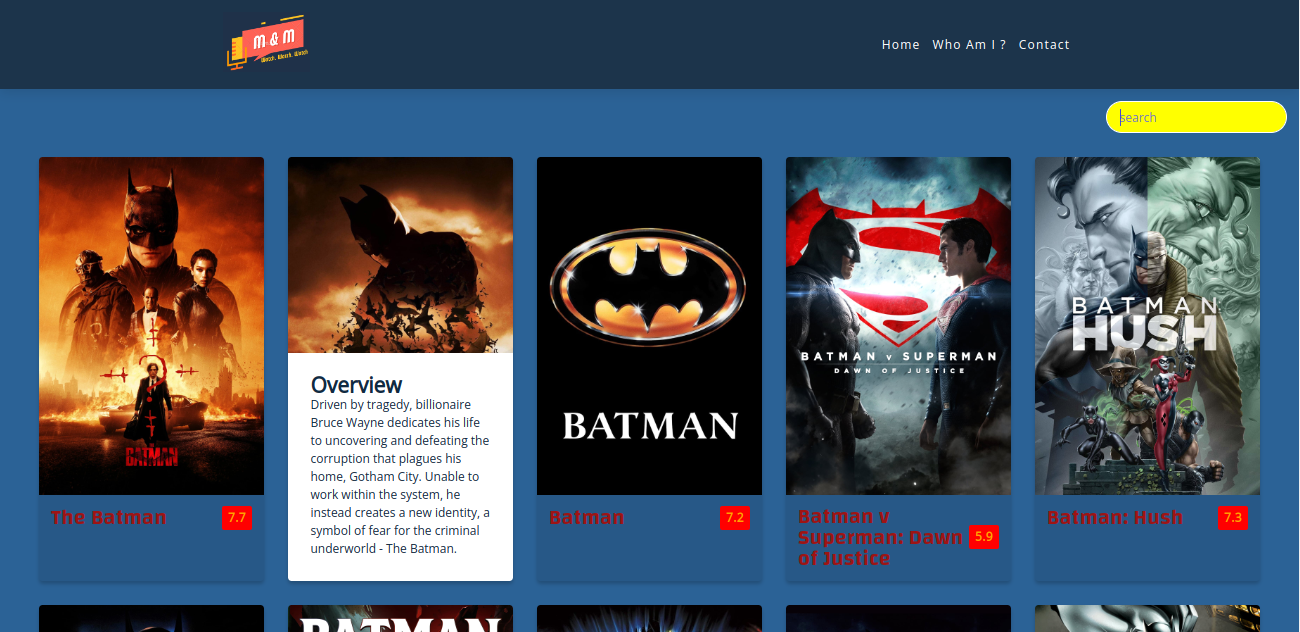Select Batman v Superman poster
This screenshot has width=1300, height=632.
pos(898,325)
